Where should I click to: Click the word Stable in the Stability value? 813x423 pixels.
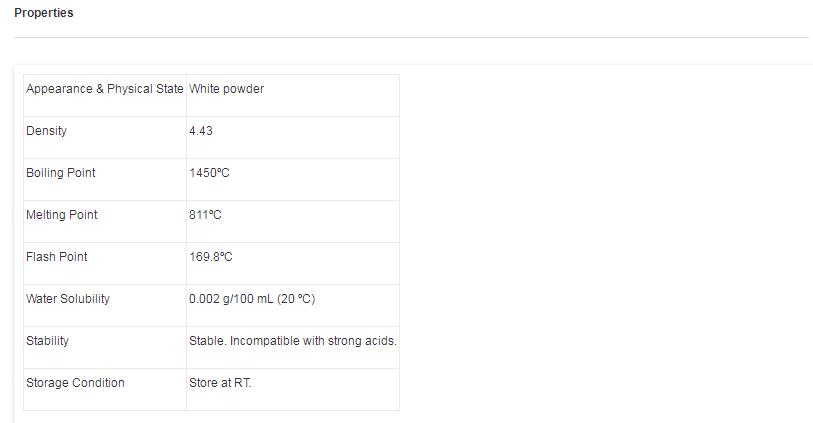207,341
